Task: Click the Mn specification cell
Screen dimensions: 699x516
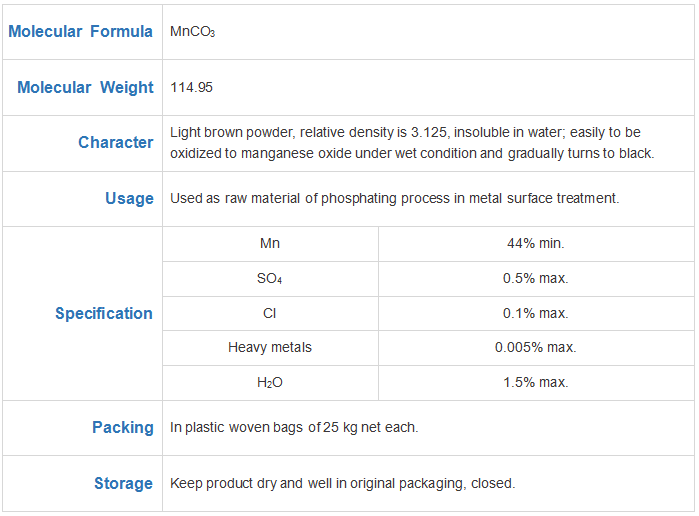Action: pos(270,244)
